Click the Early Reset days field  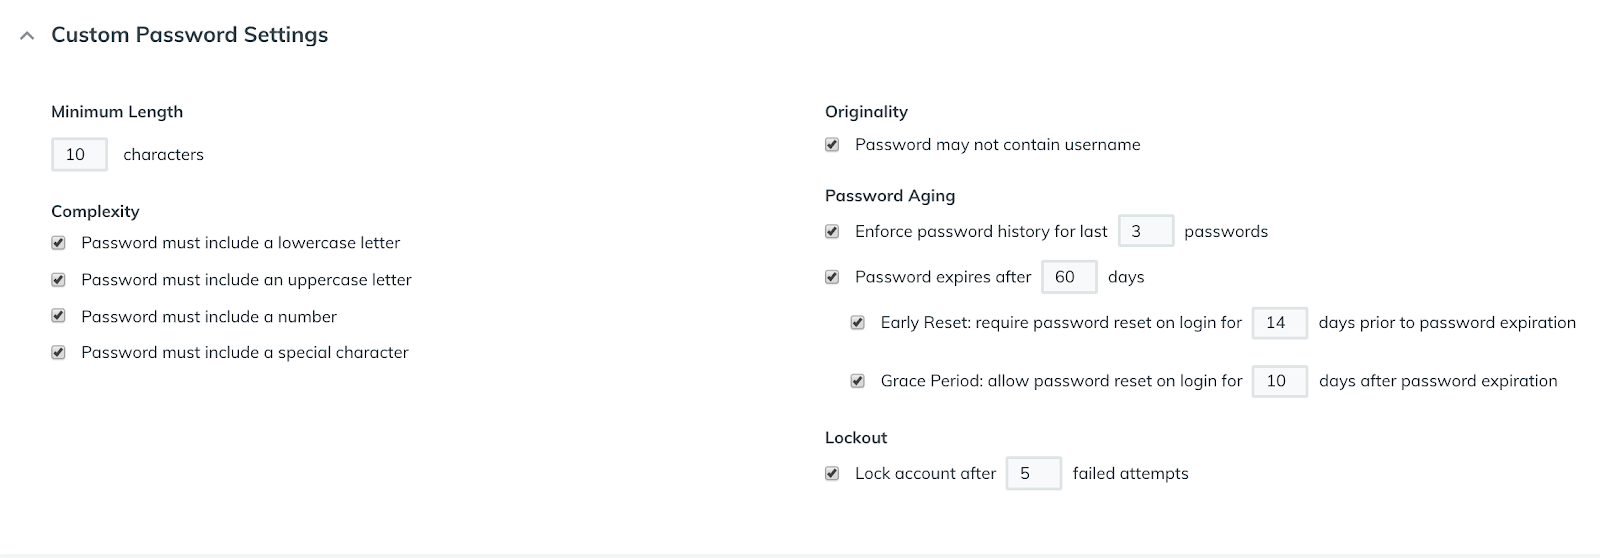[1279, 323]
